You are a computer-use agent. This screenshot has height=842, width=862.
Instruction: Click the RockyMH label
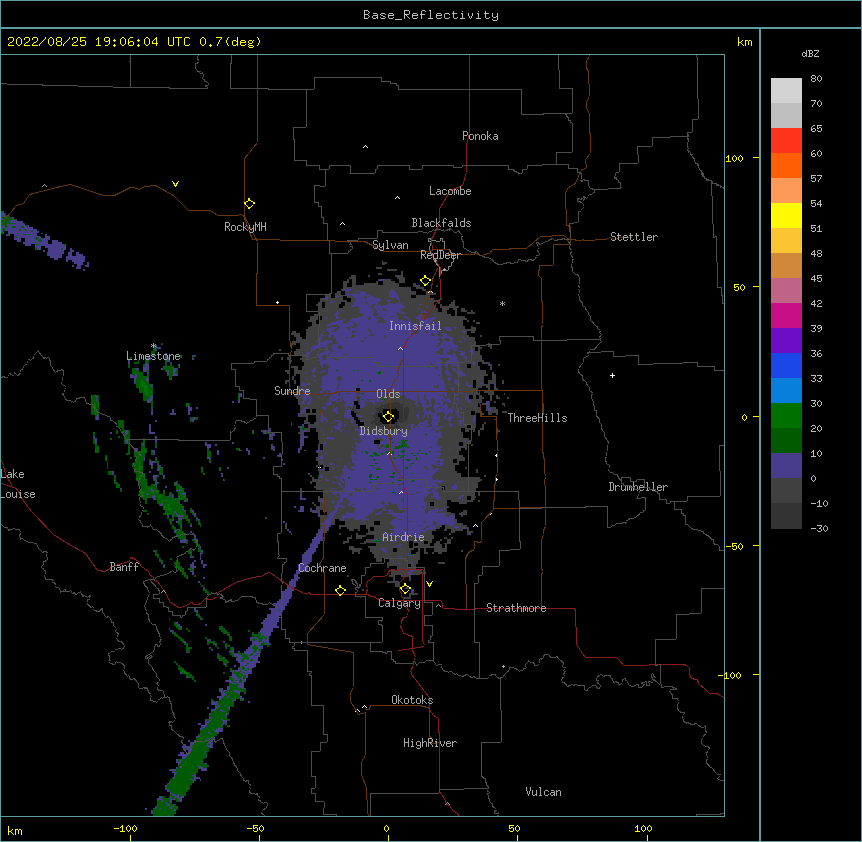pos(245,227)
